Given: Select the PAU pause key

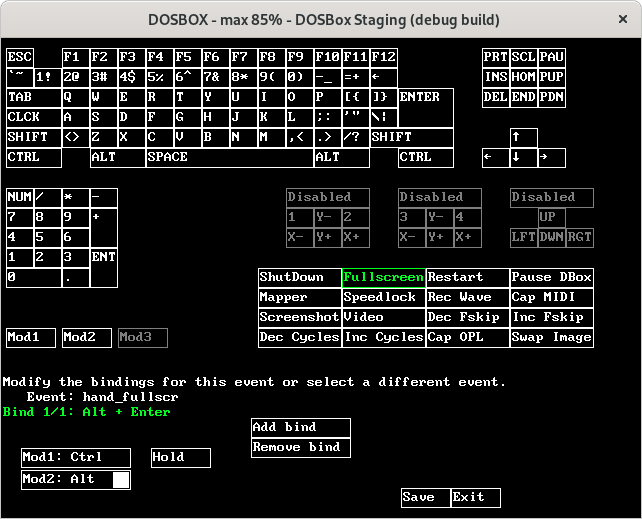Looking at the screenshot, I should point(552,57).
